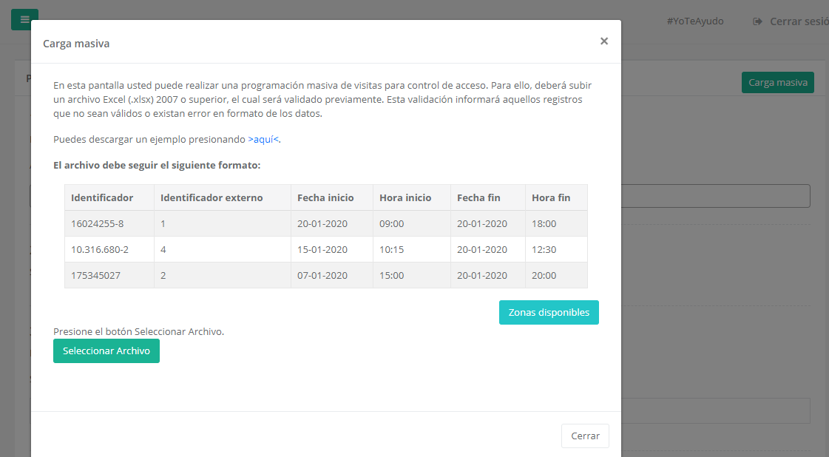Click the green hamburger menu icon
Image resolution: width=829 pixels, height=457 pixels.
[24, 19]
